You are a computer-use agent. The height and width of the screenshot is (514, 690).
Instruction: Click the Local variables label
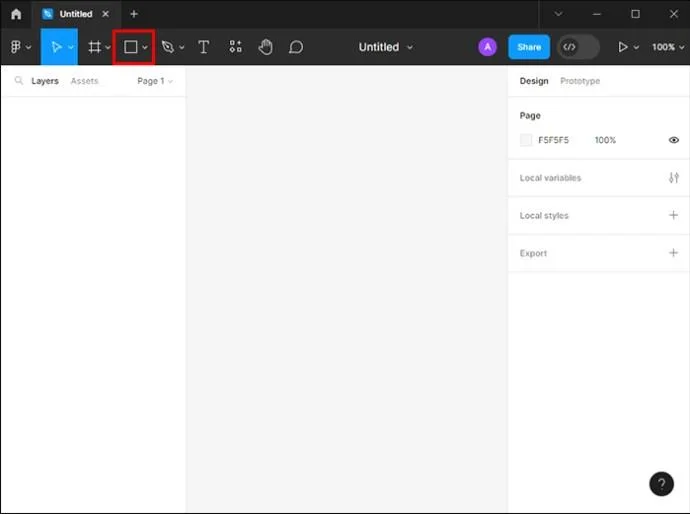550,178
